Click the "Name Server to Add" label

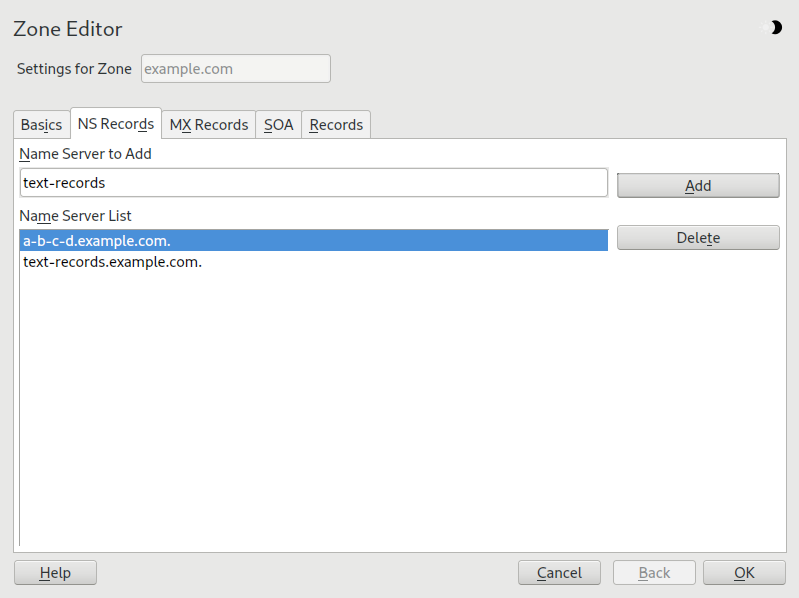(x=85, y=154)
